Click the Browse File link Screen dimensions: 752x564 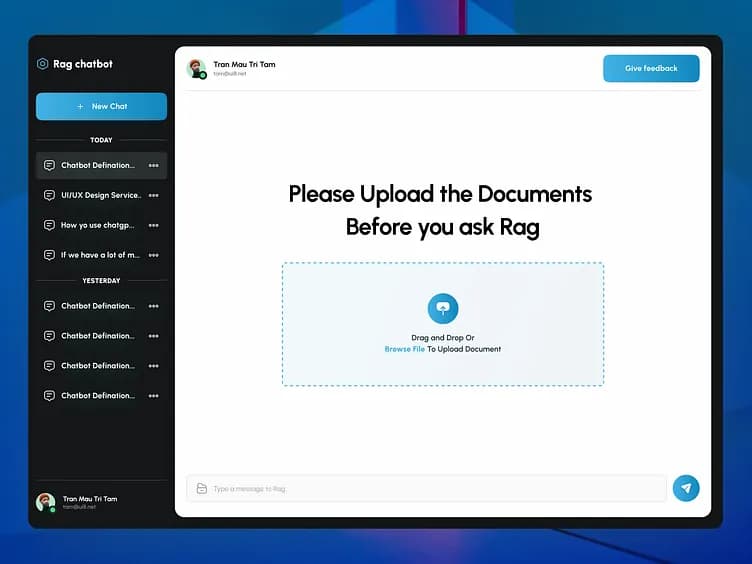coord(404,349)
